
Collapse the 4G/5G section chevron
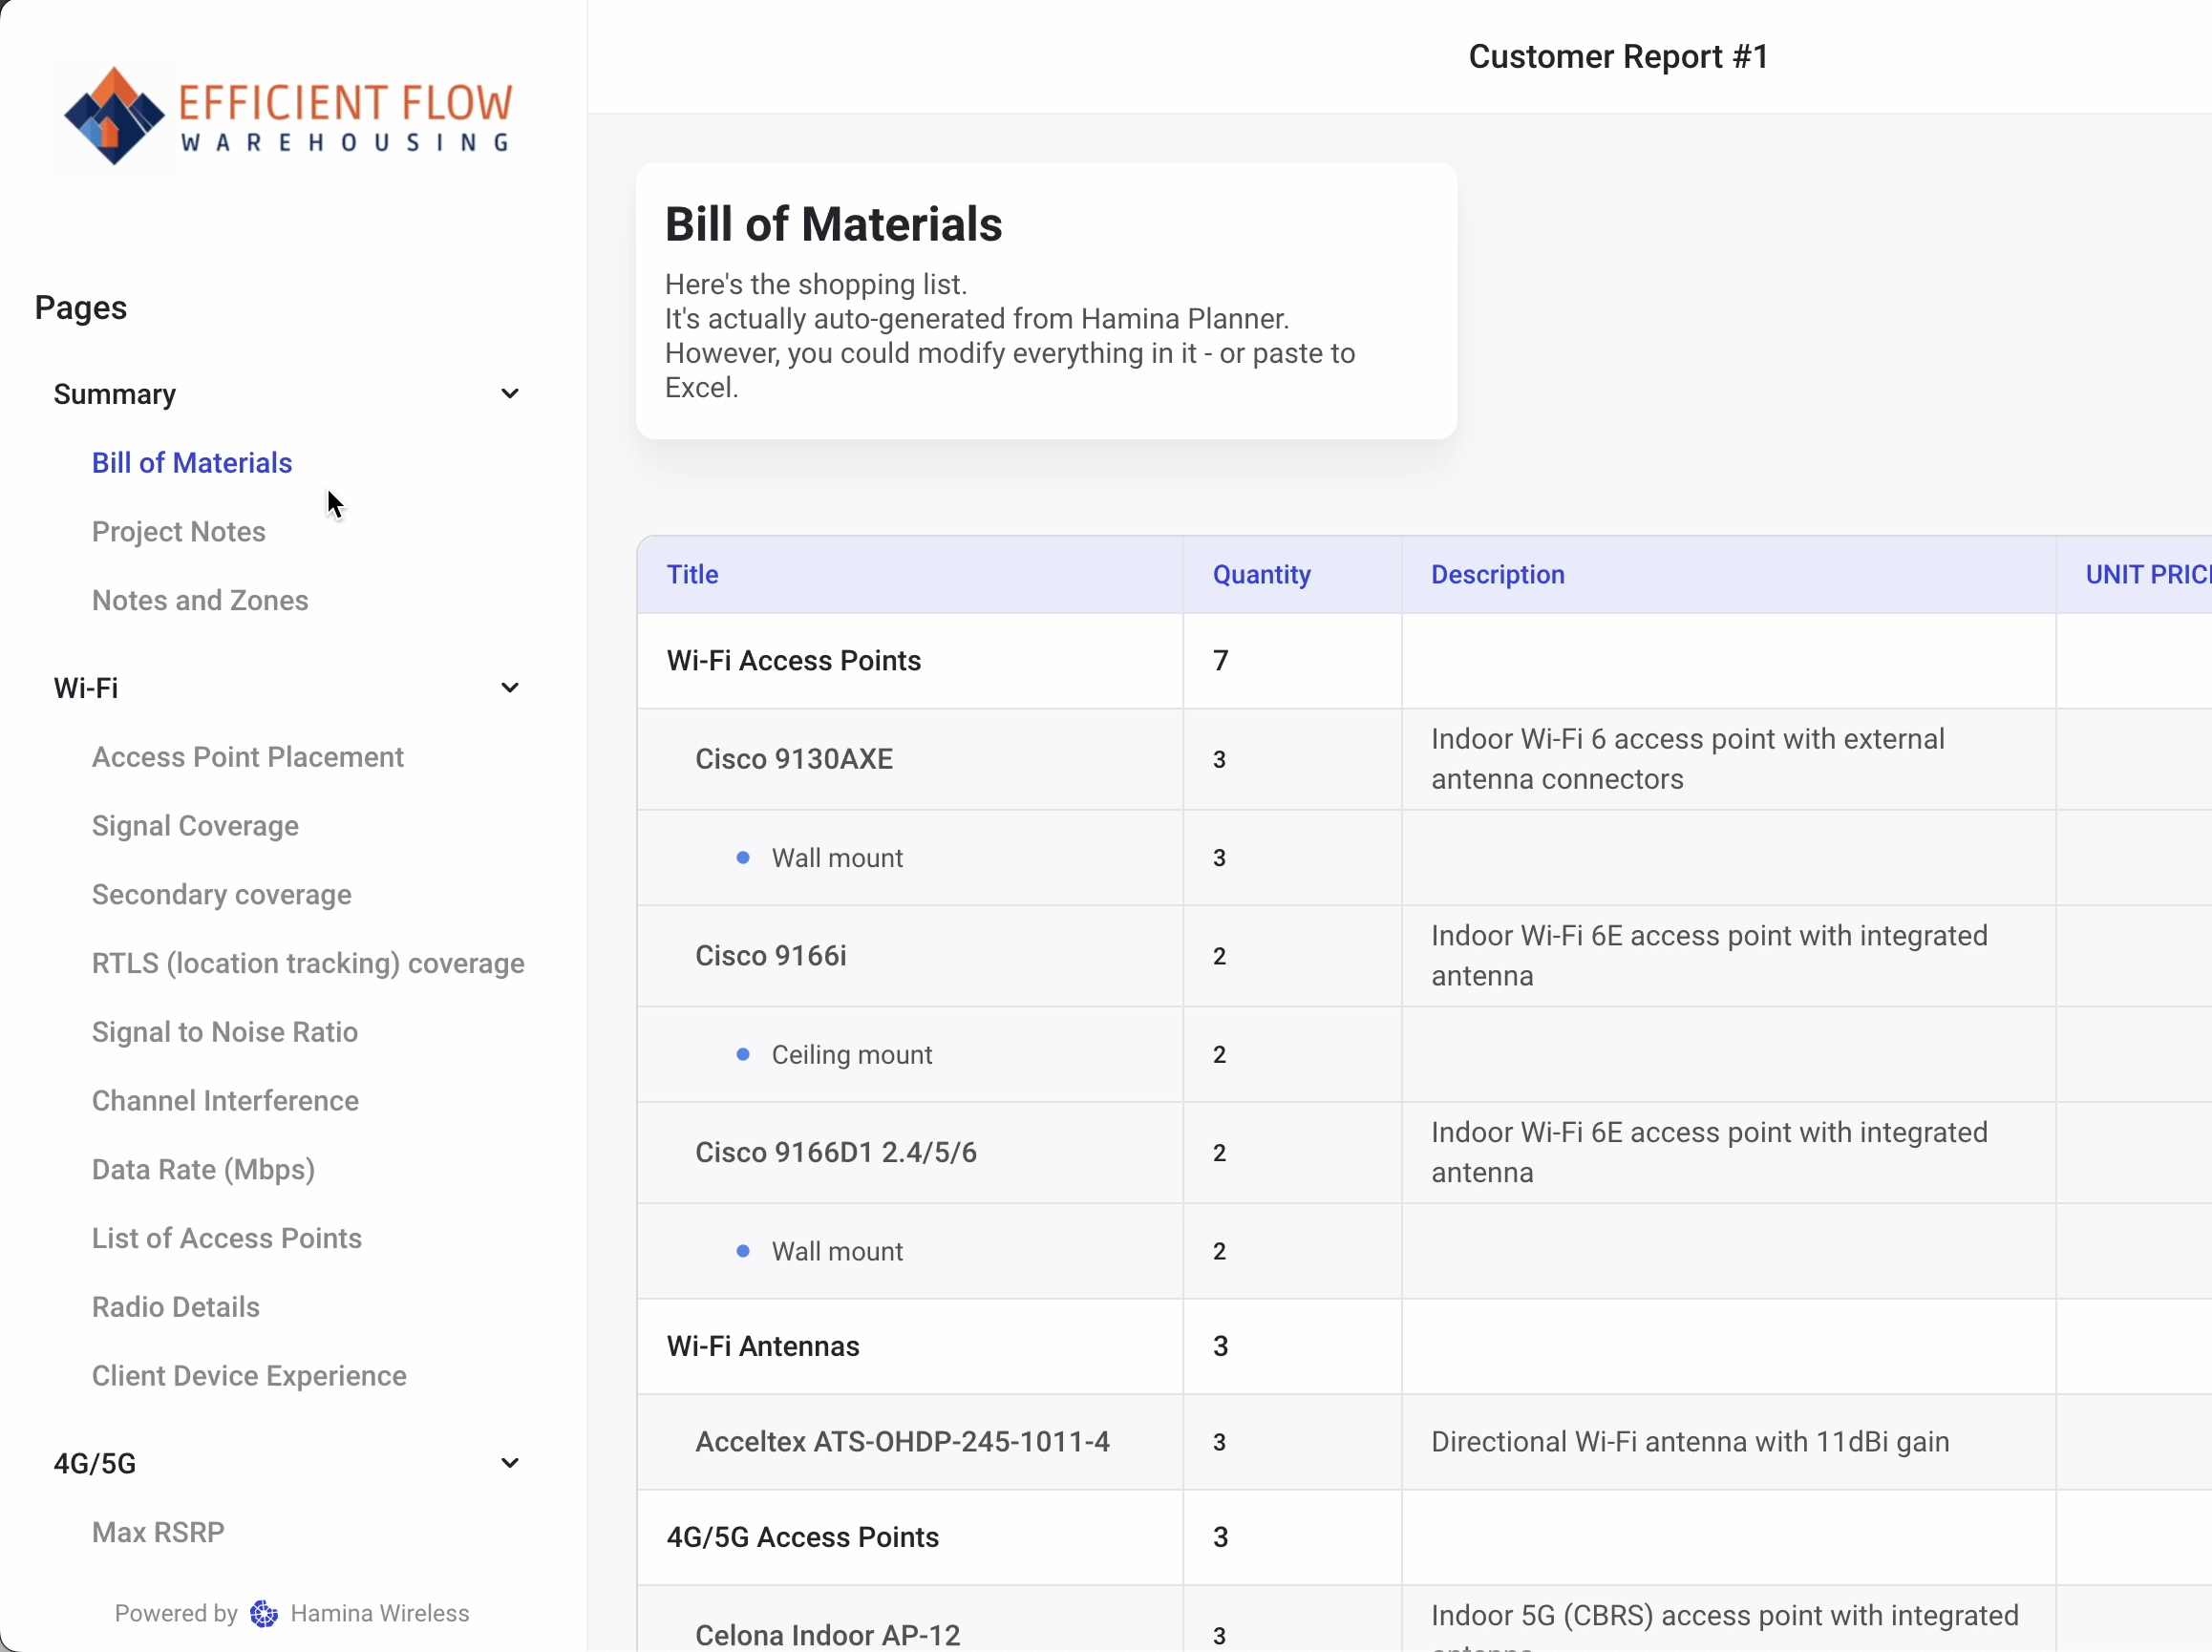pos(510,1463)
